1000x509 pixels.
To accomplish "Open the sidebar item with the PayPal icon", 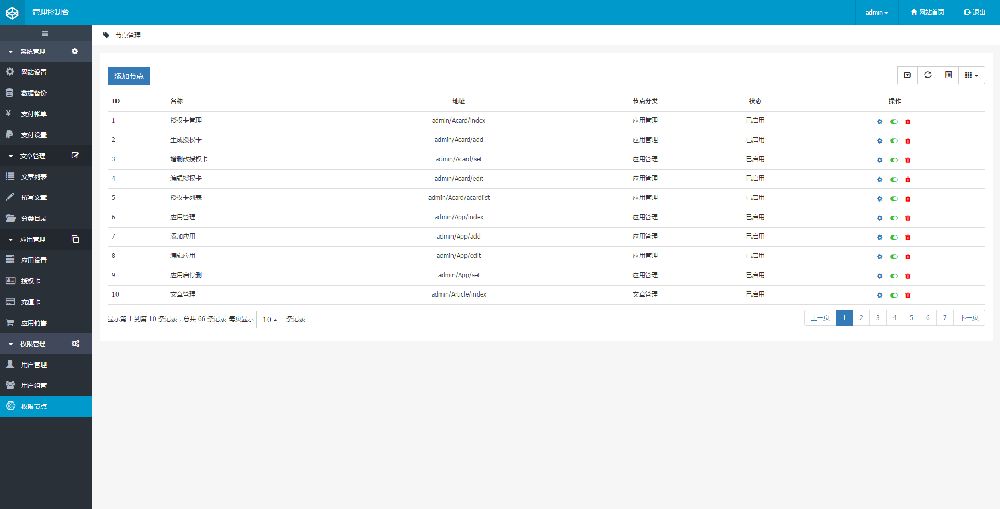I will pyautogui.click(x=46, y=135).
